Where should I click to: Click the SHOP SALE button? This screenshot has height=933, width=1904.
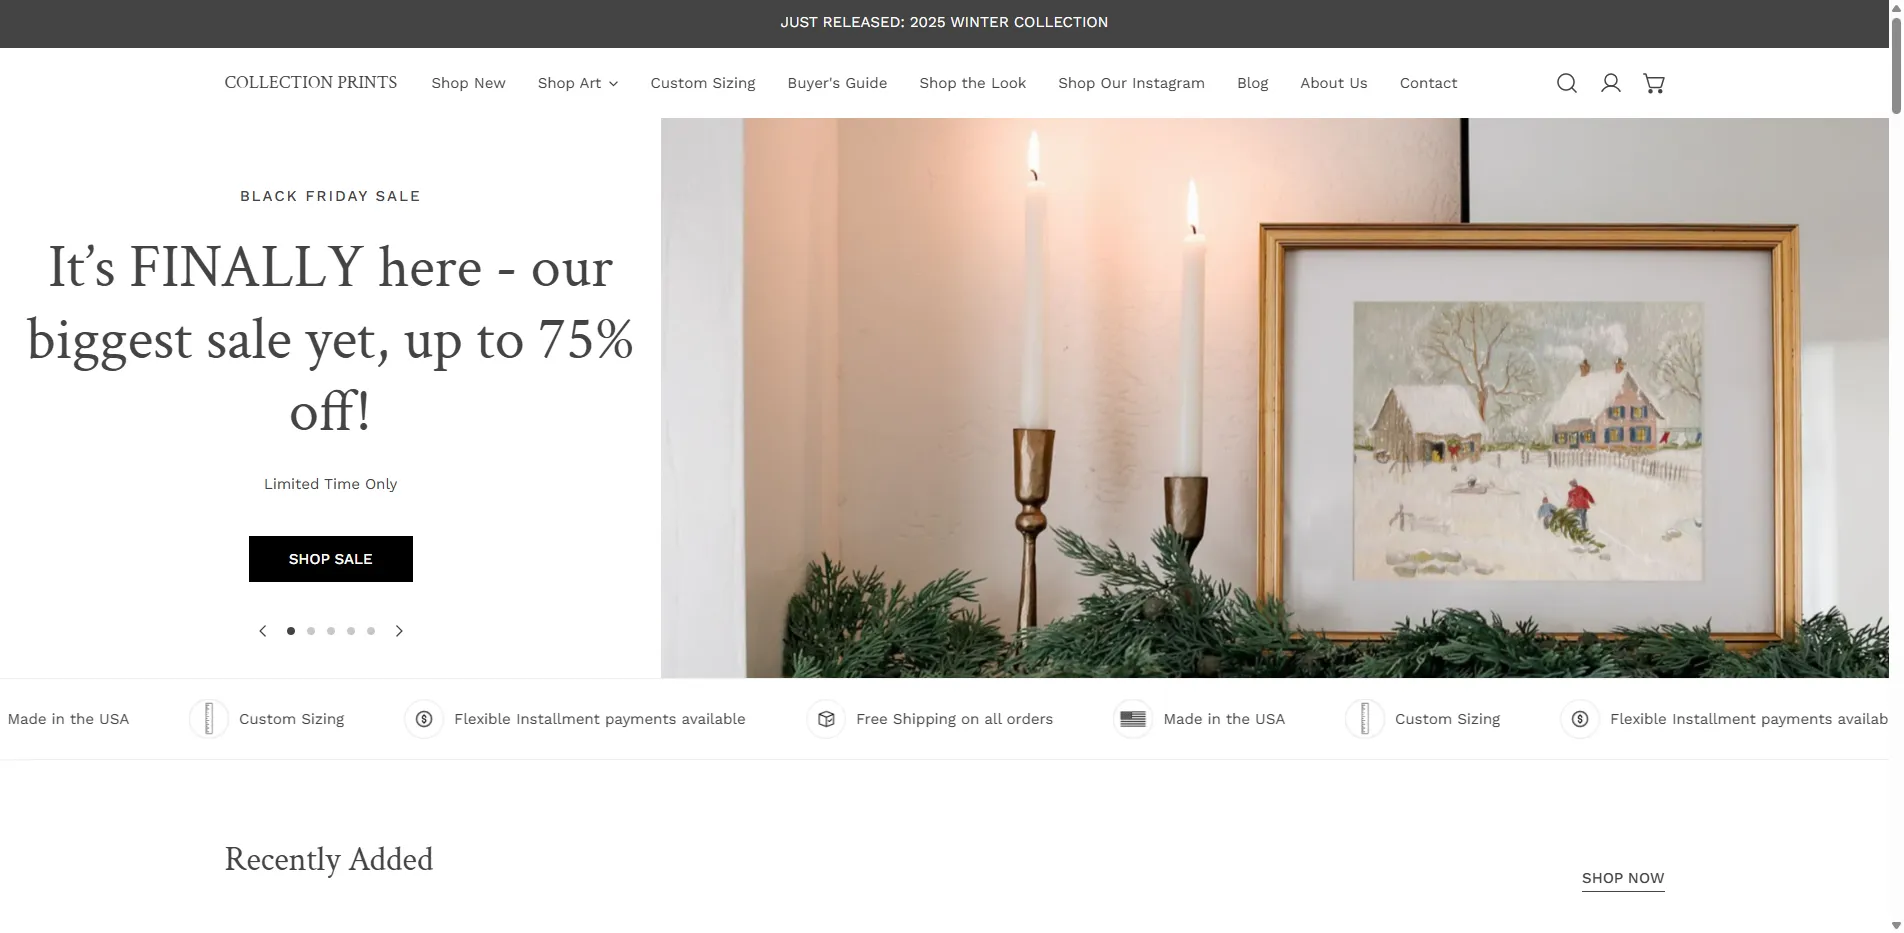point(331,559)
